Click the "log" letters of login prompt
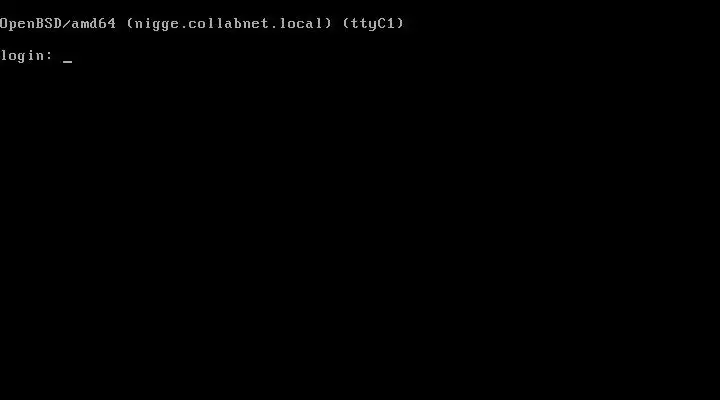The image size is (720, 400). point(13,56)
